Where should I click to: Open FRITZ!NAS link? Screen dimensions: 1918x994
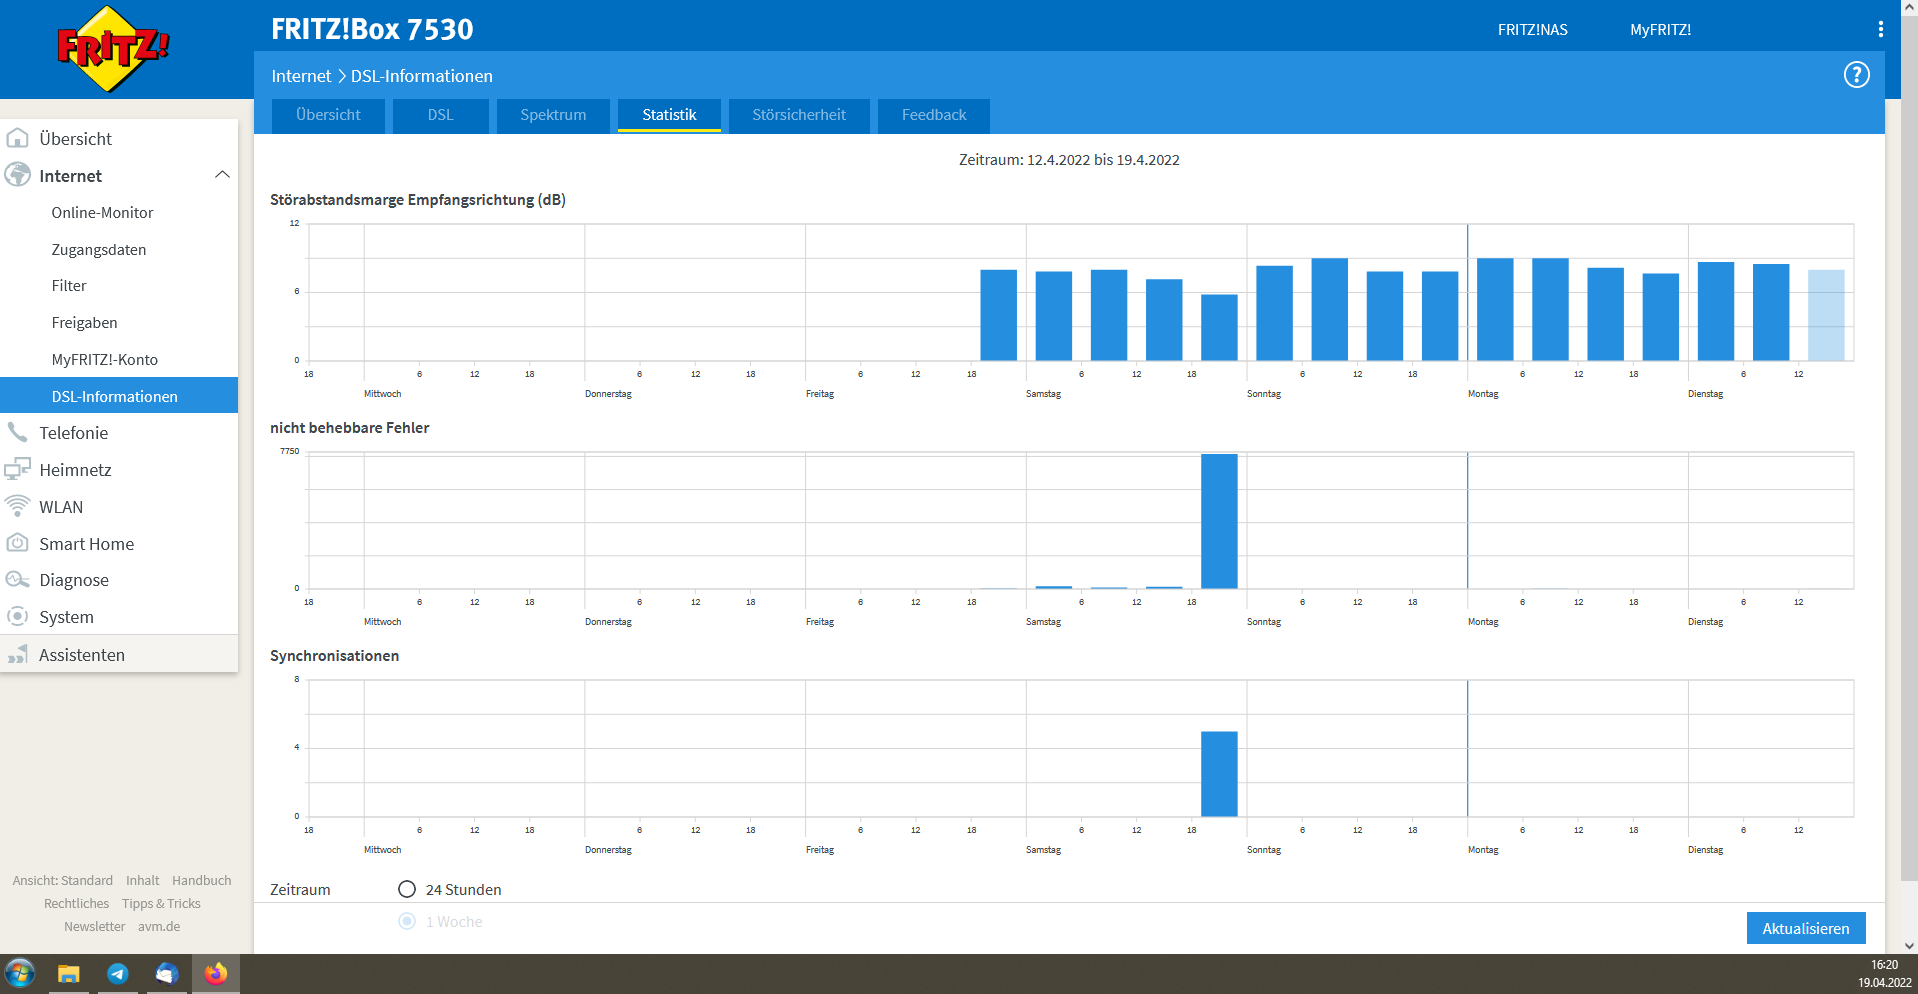pyautogui.click(x=1532, y=30)
